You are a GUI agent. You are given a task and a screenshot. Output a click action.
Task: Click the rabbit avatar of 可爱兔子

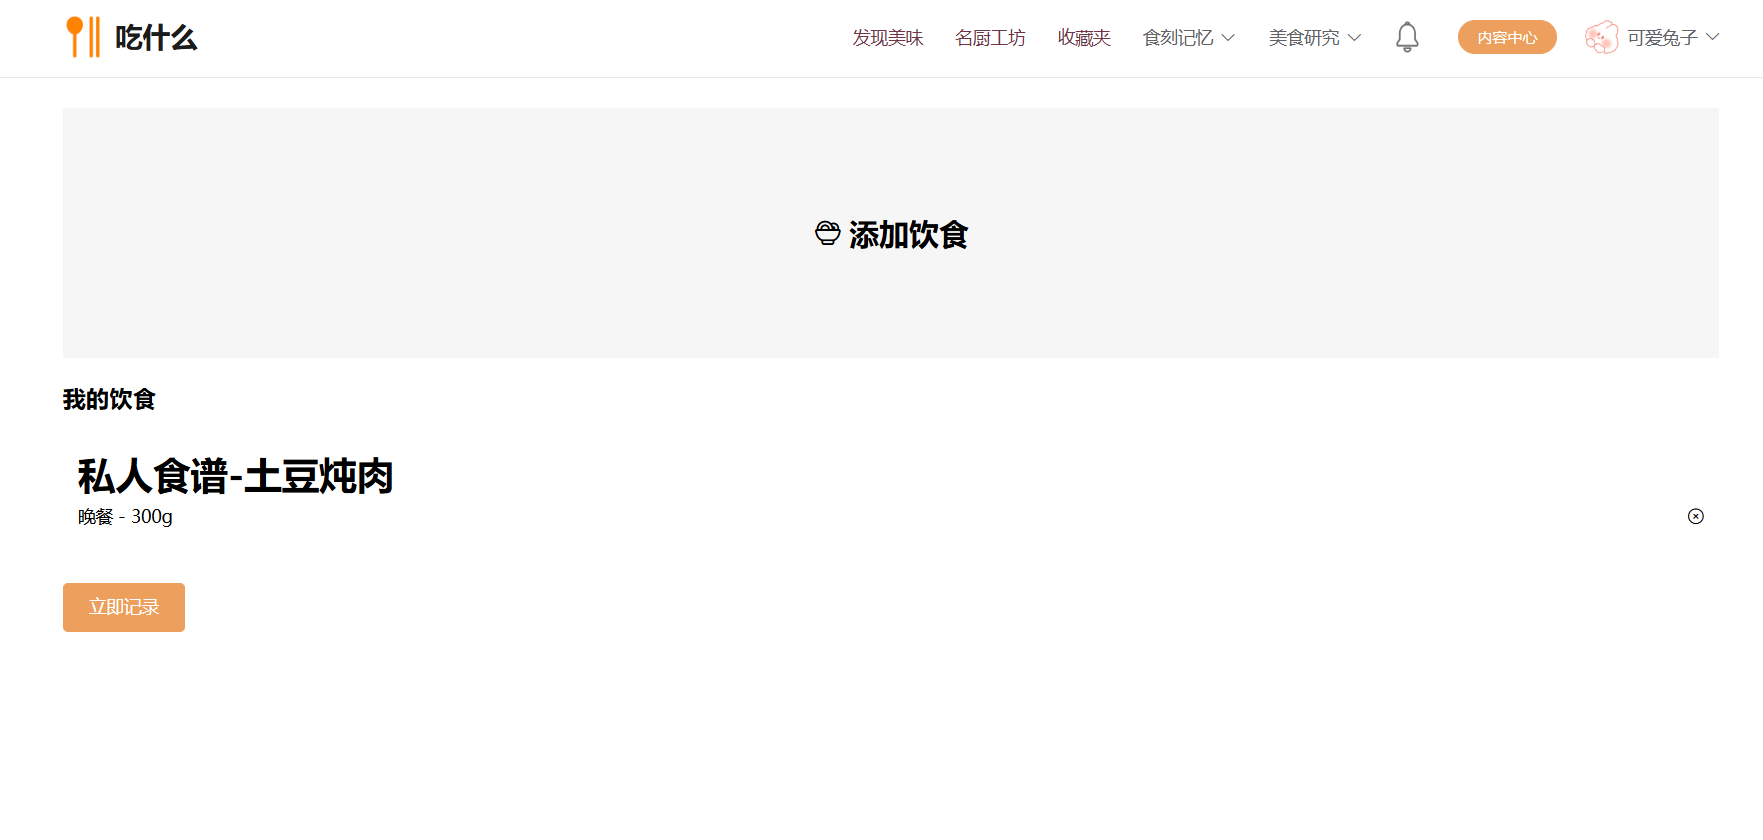(1602, 37)
